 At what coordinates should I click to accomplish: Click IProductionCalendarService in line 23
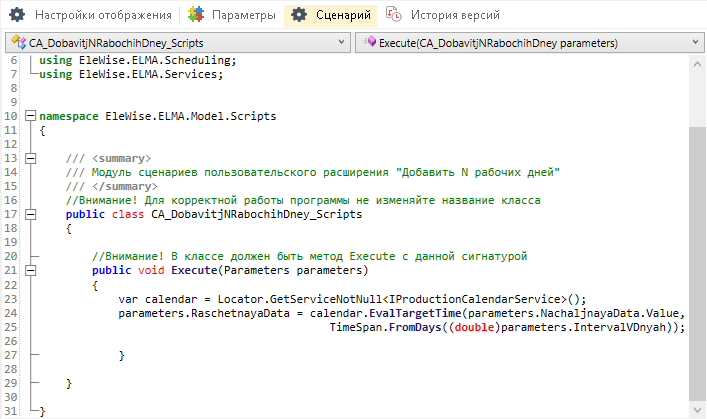(476, 299)
